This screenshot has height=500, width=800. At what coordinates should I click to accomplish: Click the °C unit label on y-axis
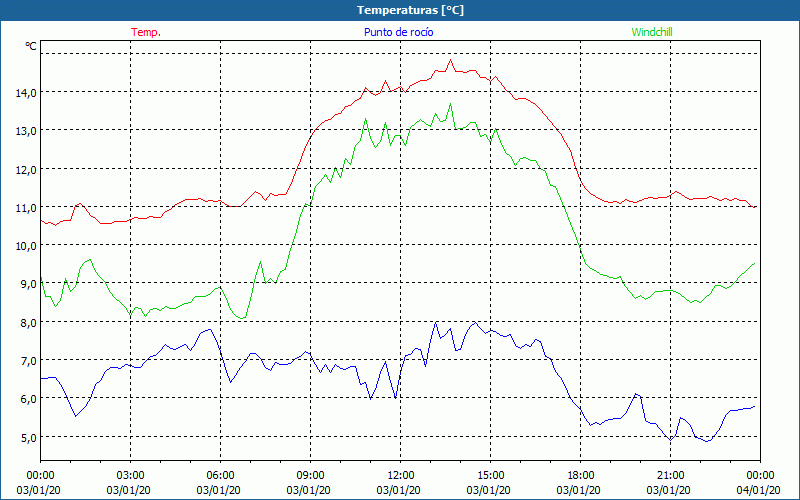click(x=31, y=46)
